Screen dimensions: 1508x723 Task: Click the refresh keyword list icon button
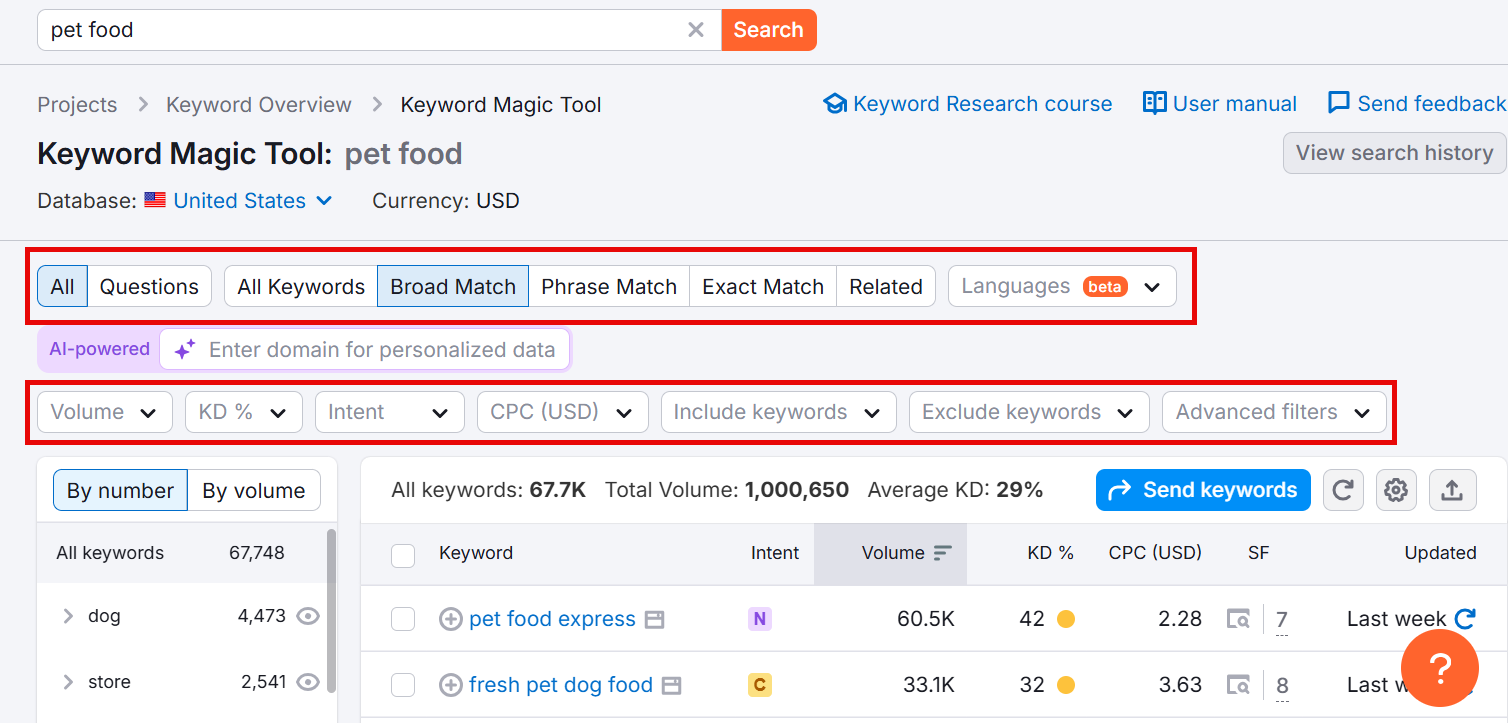point(1343,490)
